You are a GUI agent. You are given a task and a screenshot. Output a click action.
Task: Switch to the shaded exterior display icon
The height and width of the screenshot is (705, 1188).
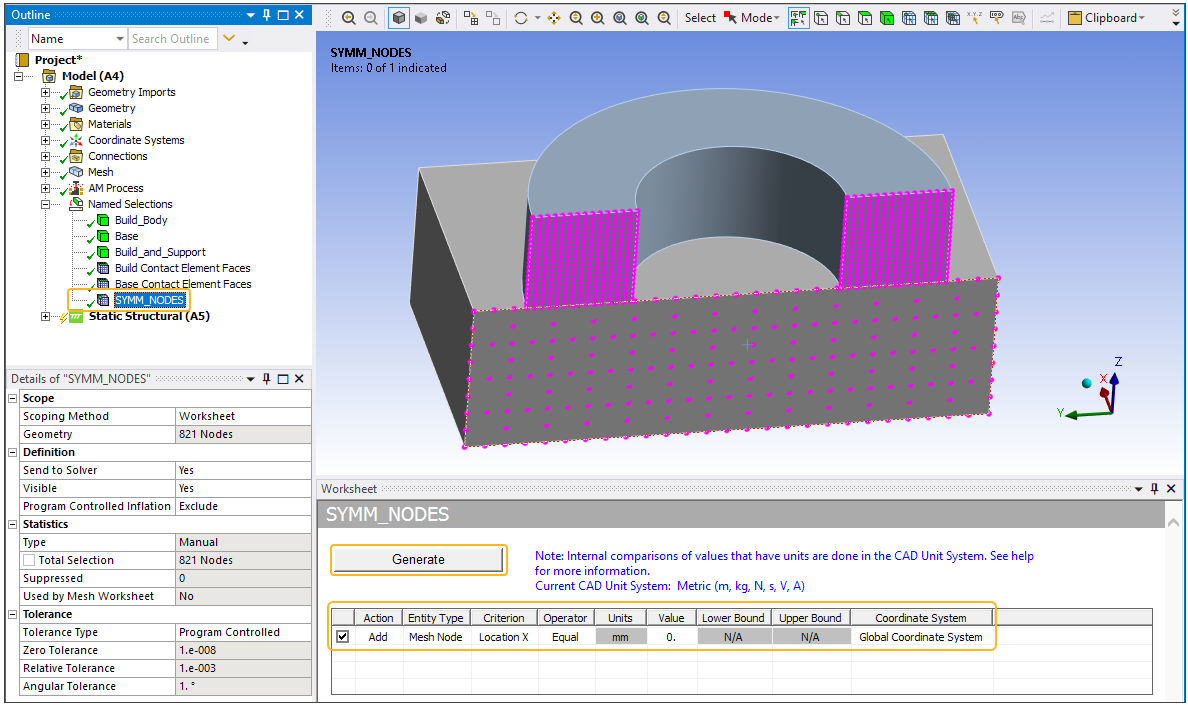click(x=420, y=17)
